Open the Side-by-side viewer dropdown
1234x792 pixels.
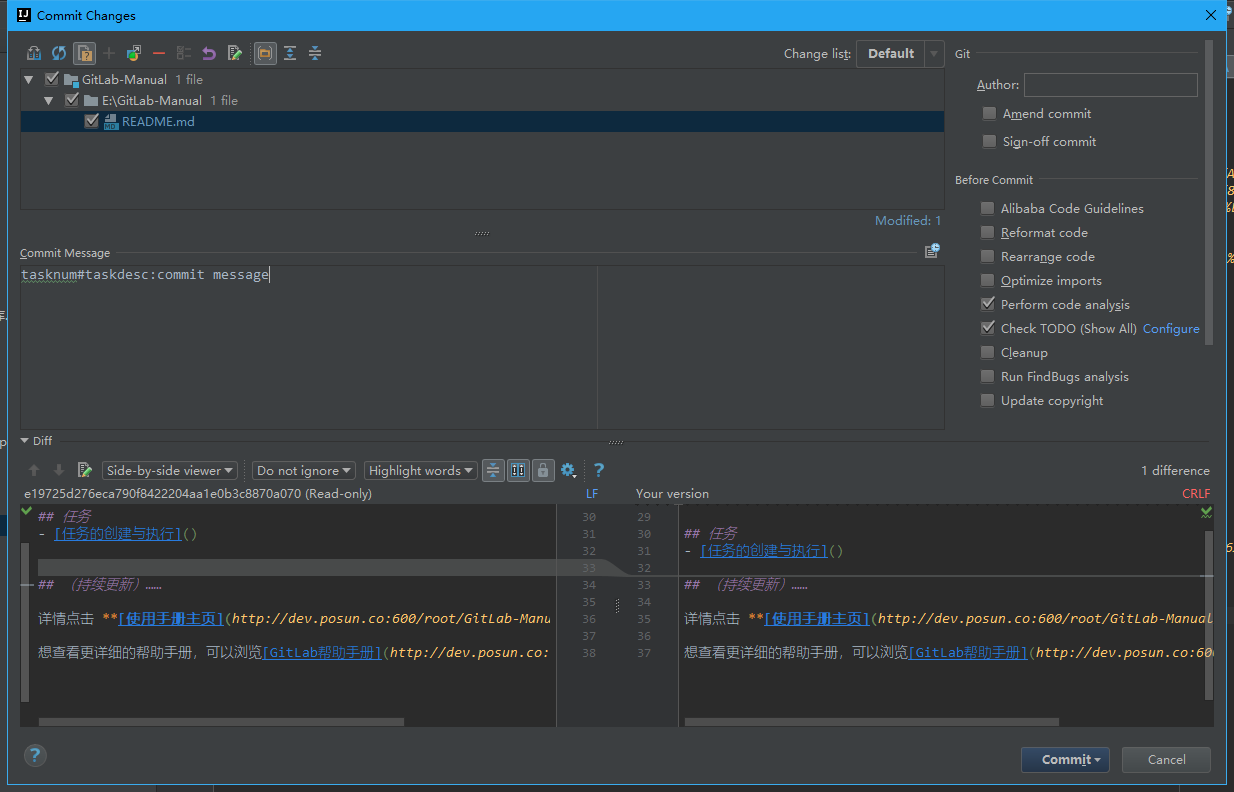[171, 470]
